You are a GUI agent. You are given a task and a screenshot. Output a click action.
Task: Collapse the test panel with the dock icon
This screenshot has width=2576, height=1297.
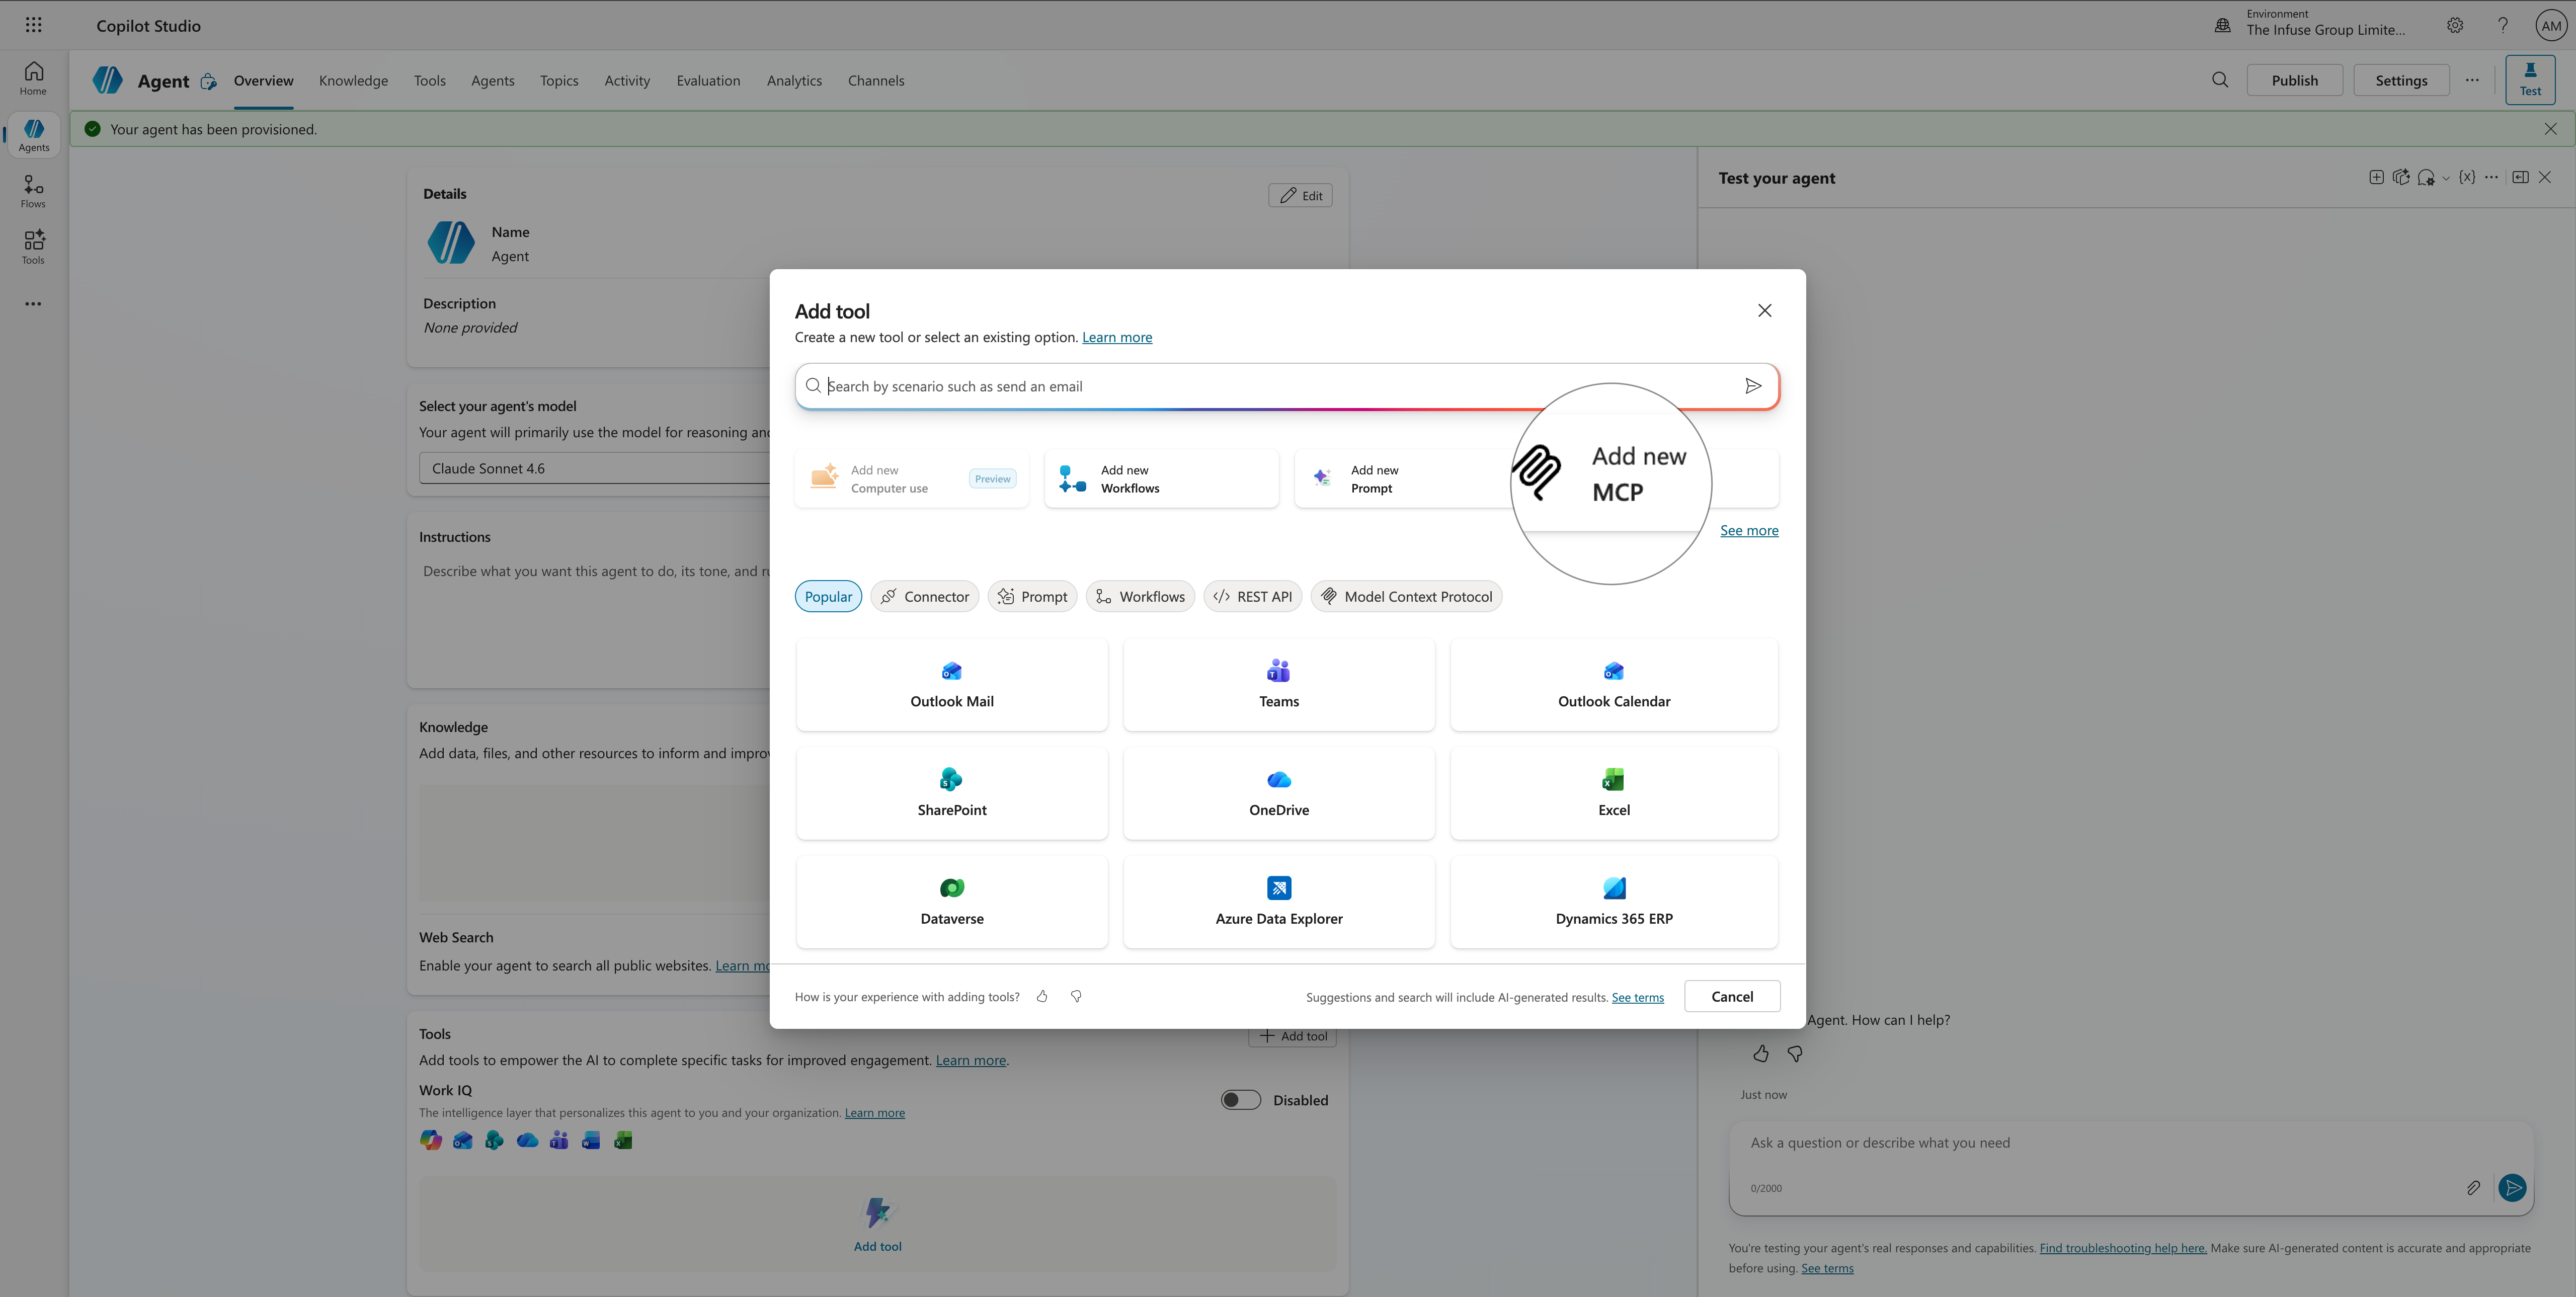[x=2520, y=178]
